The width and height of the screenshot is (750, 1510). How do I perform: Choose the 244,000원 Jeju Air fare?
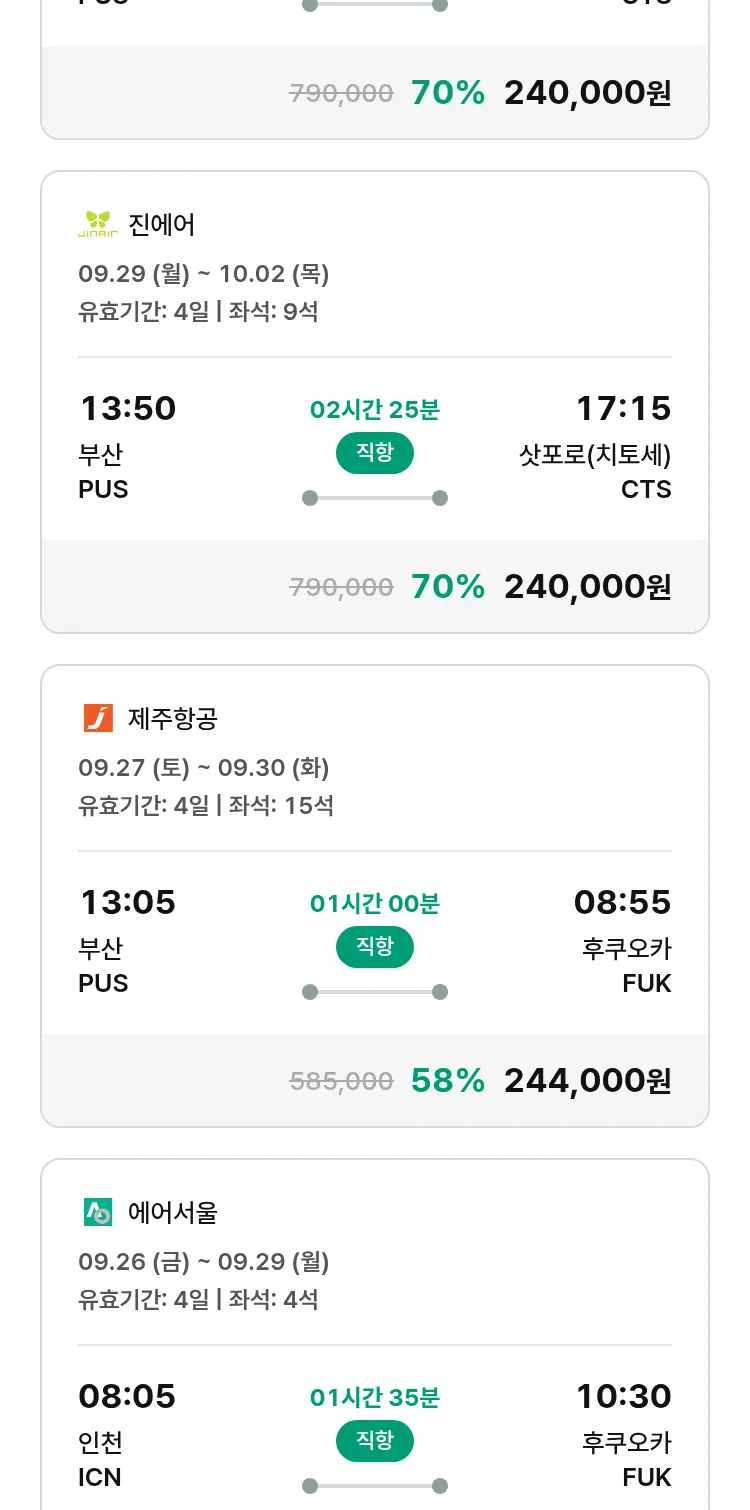click(587, 1080)
